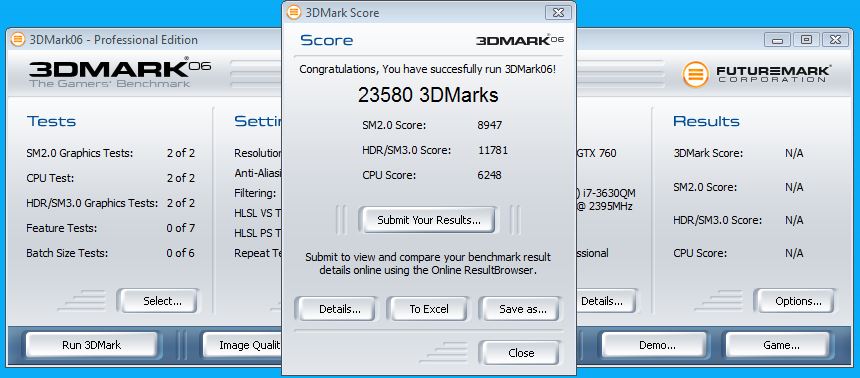Screen dimensions: 860x378
Task: Submit your benchmark results online
Action: tap(428, 220)
